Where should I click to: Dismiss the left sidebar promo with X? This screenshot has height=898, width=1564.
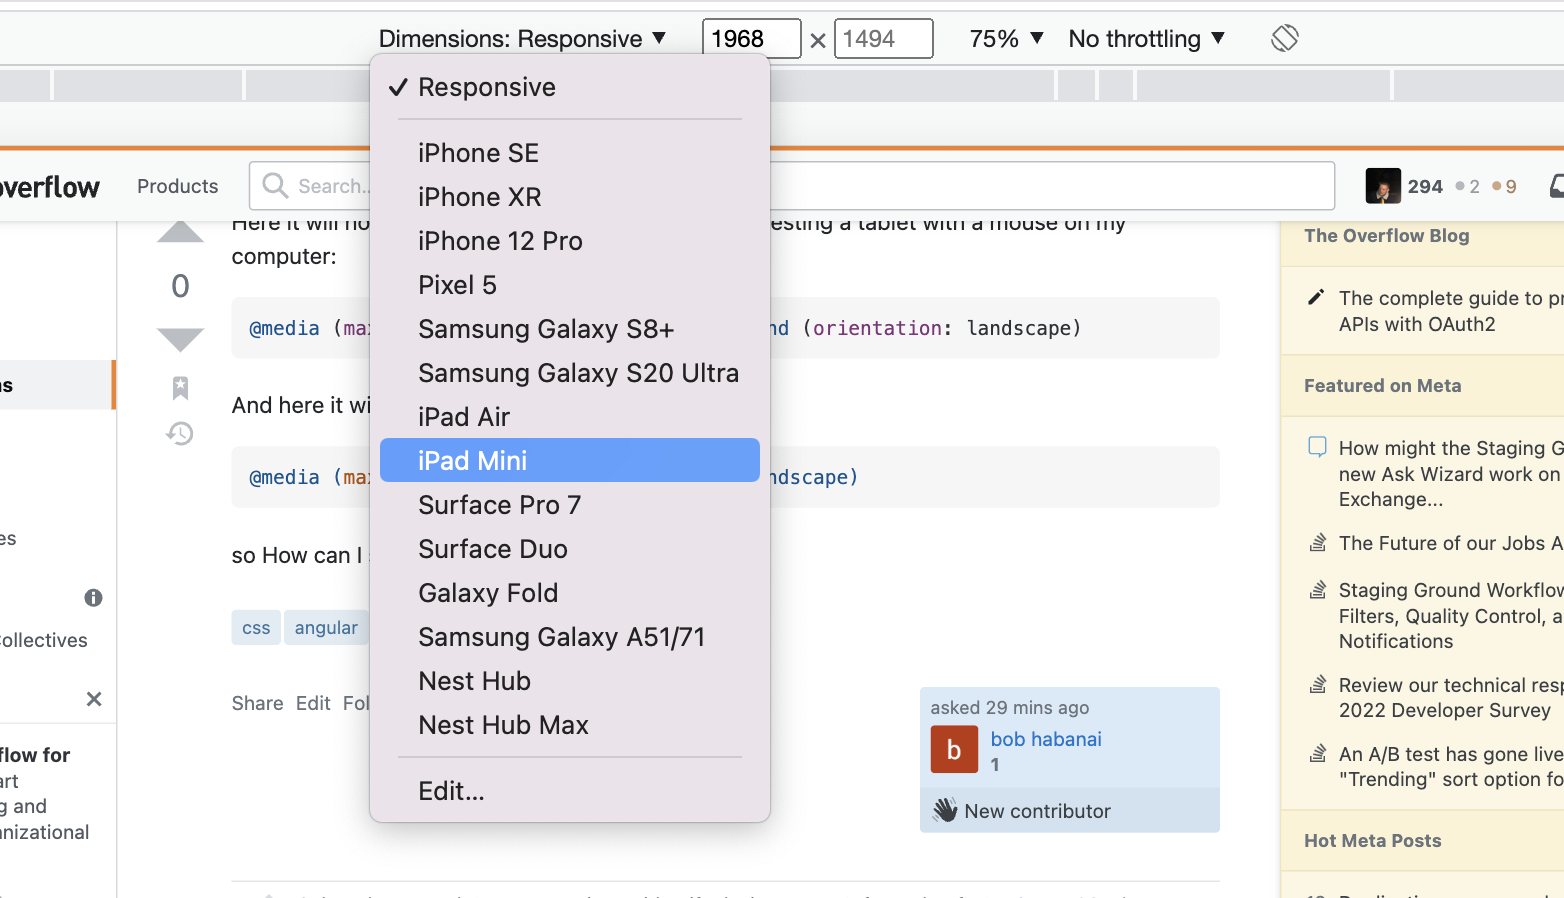[x=94, y=699]
